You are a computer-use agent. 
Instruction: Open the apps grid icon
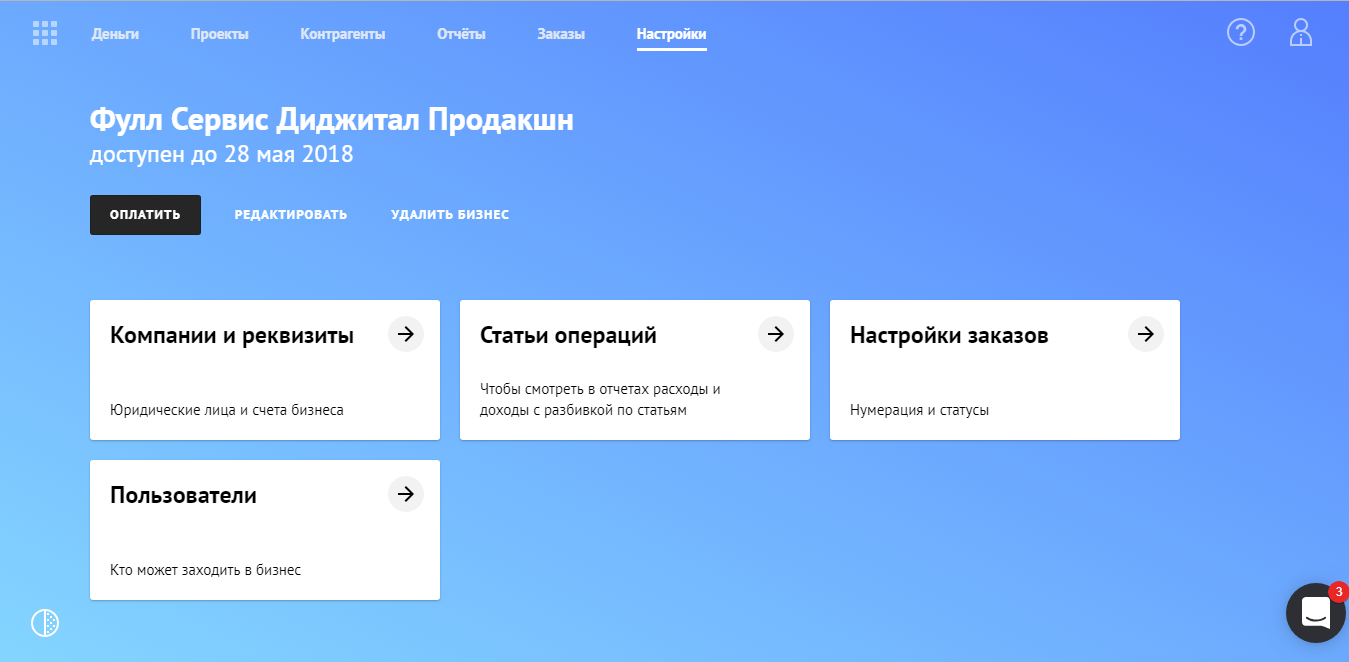pos(44,32)
